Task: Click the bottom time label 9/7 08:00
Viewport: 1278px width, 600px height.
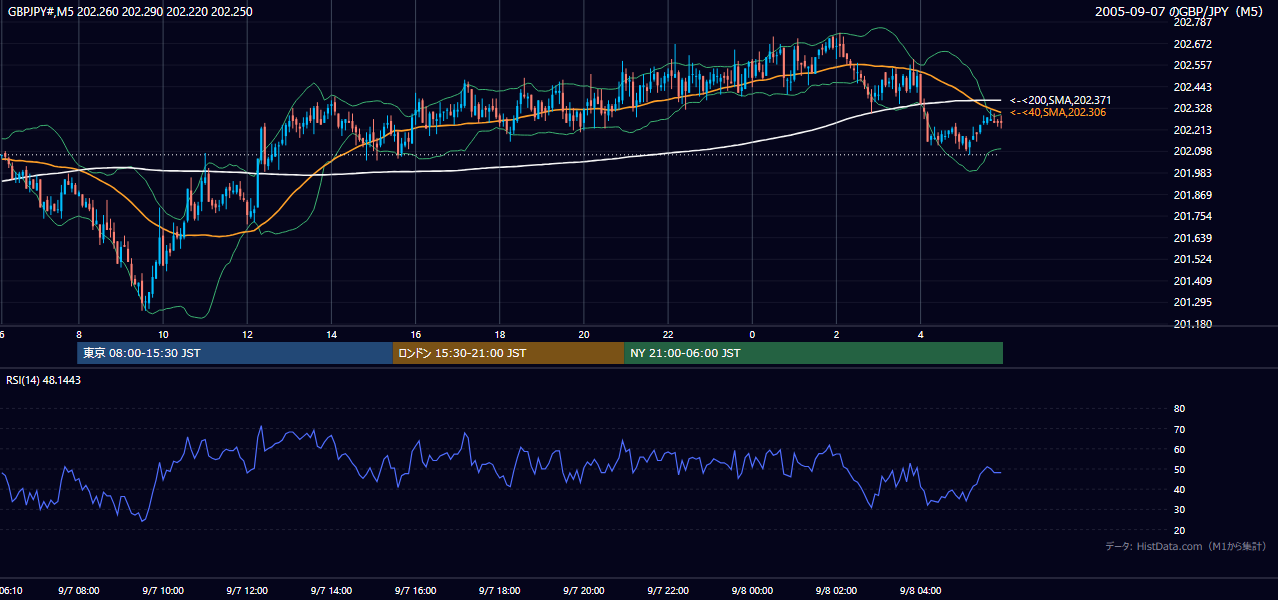Action: click(78, 591)
